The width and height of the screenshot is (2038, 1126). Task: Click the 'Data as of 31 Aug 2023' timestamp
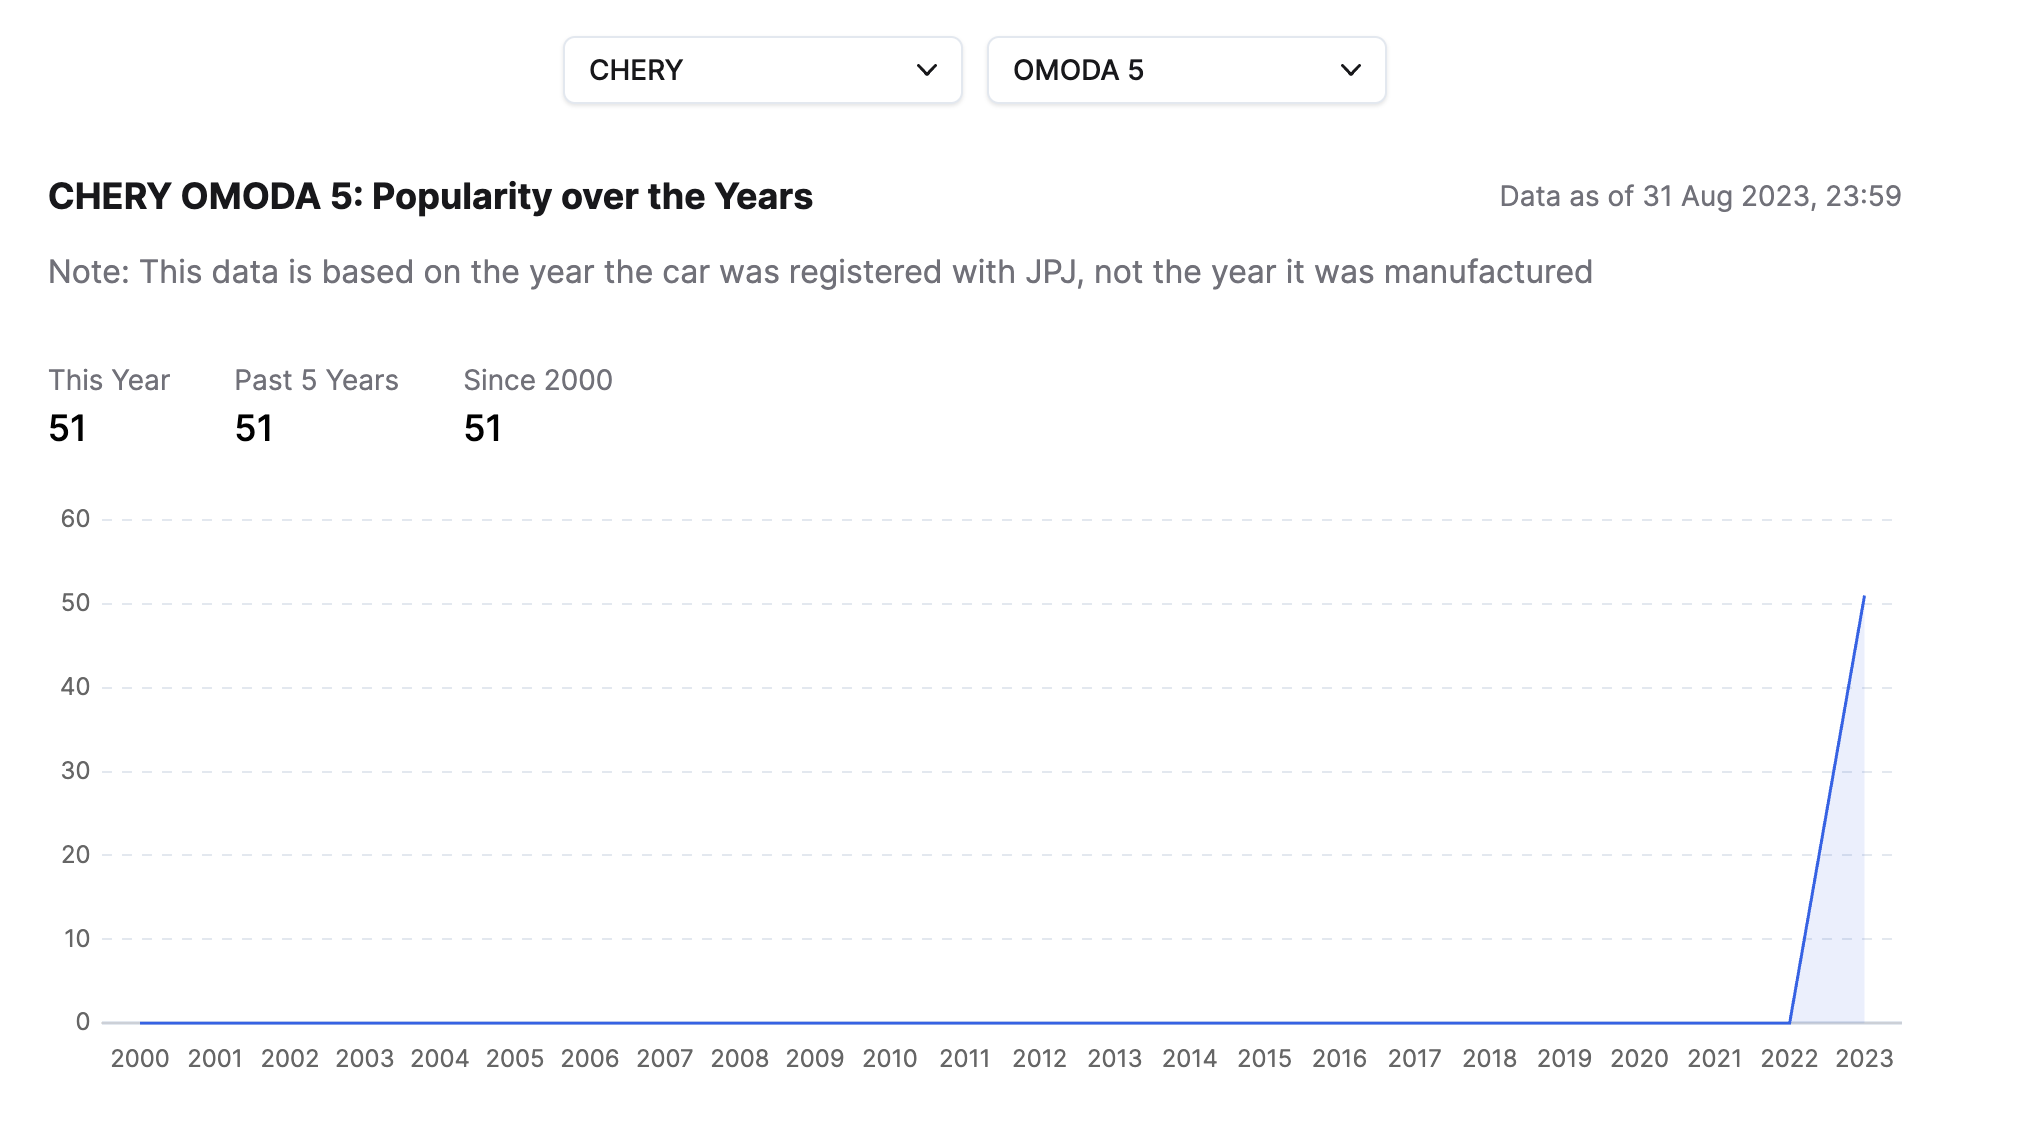point(1700,196)
